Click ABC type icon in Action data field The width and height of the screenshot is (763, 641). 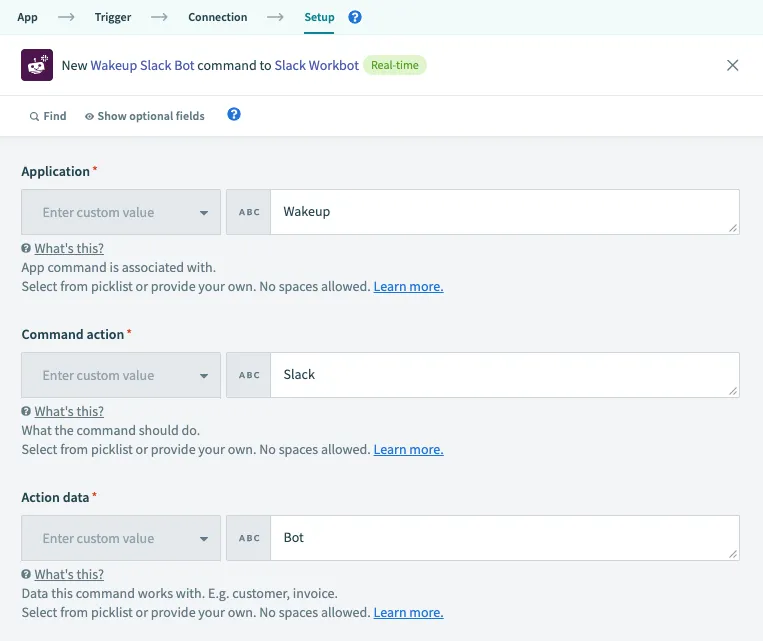tap(249, 538)
